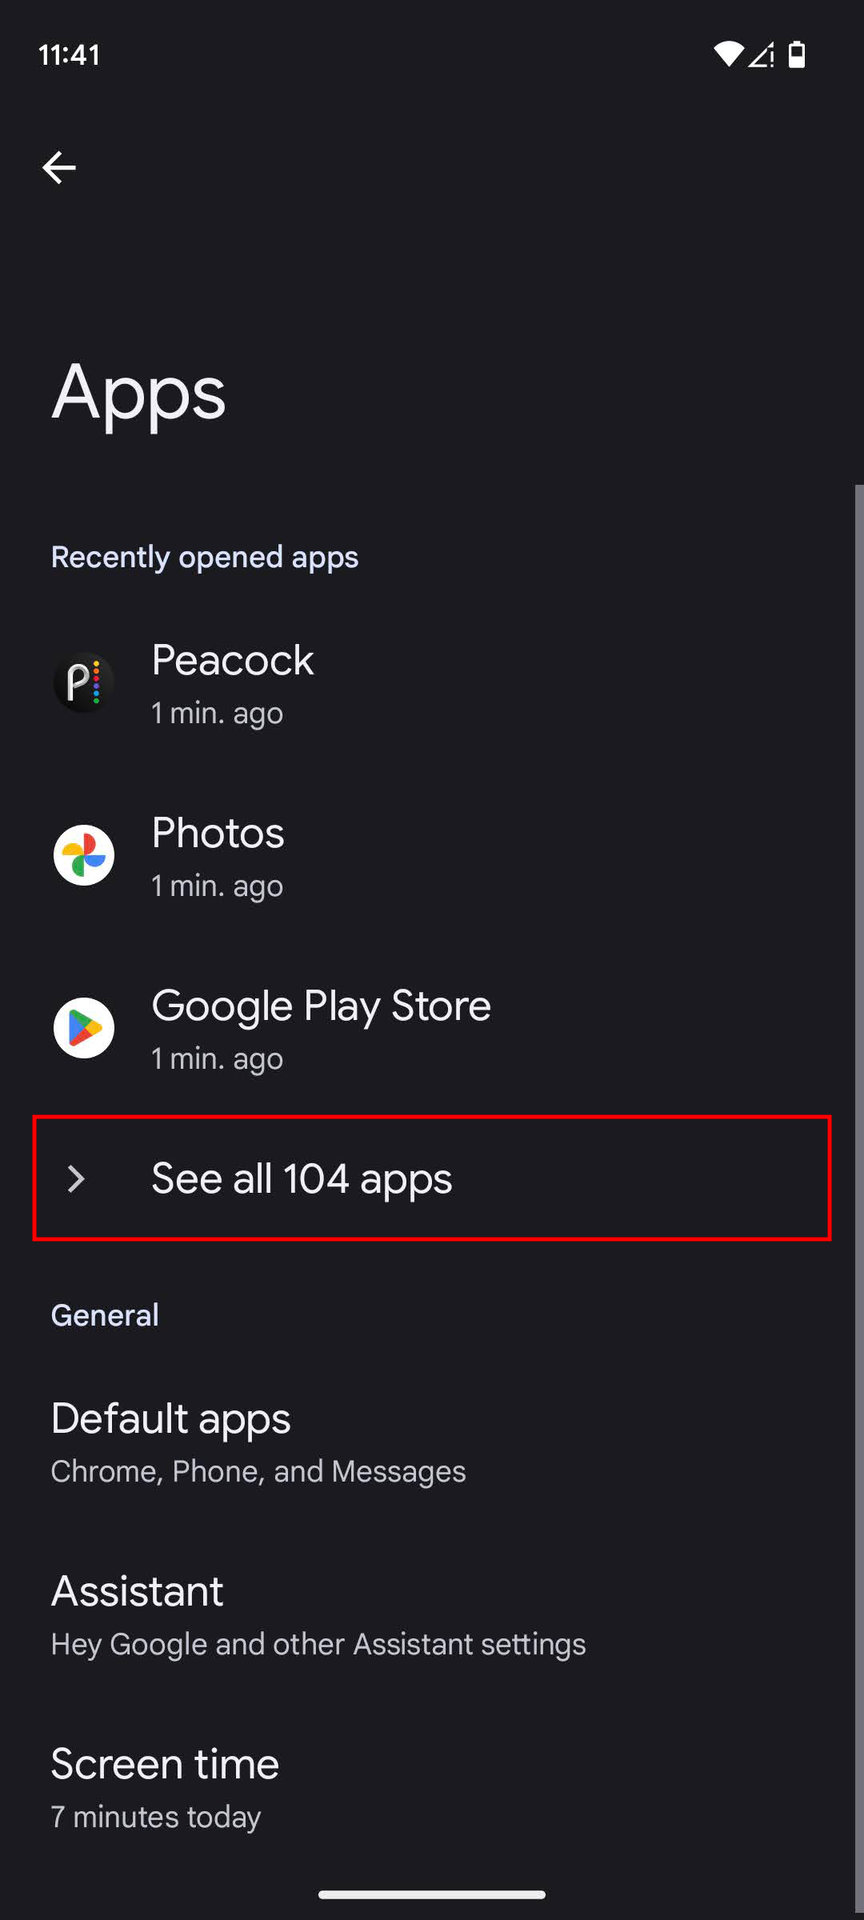
Task: Open Default apps settings
Action: (258, 1443)
